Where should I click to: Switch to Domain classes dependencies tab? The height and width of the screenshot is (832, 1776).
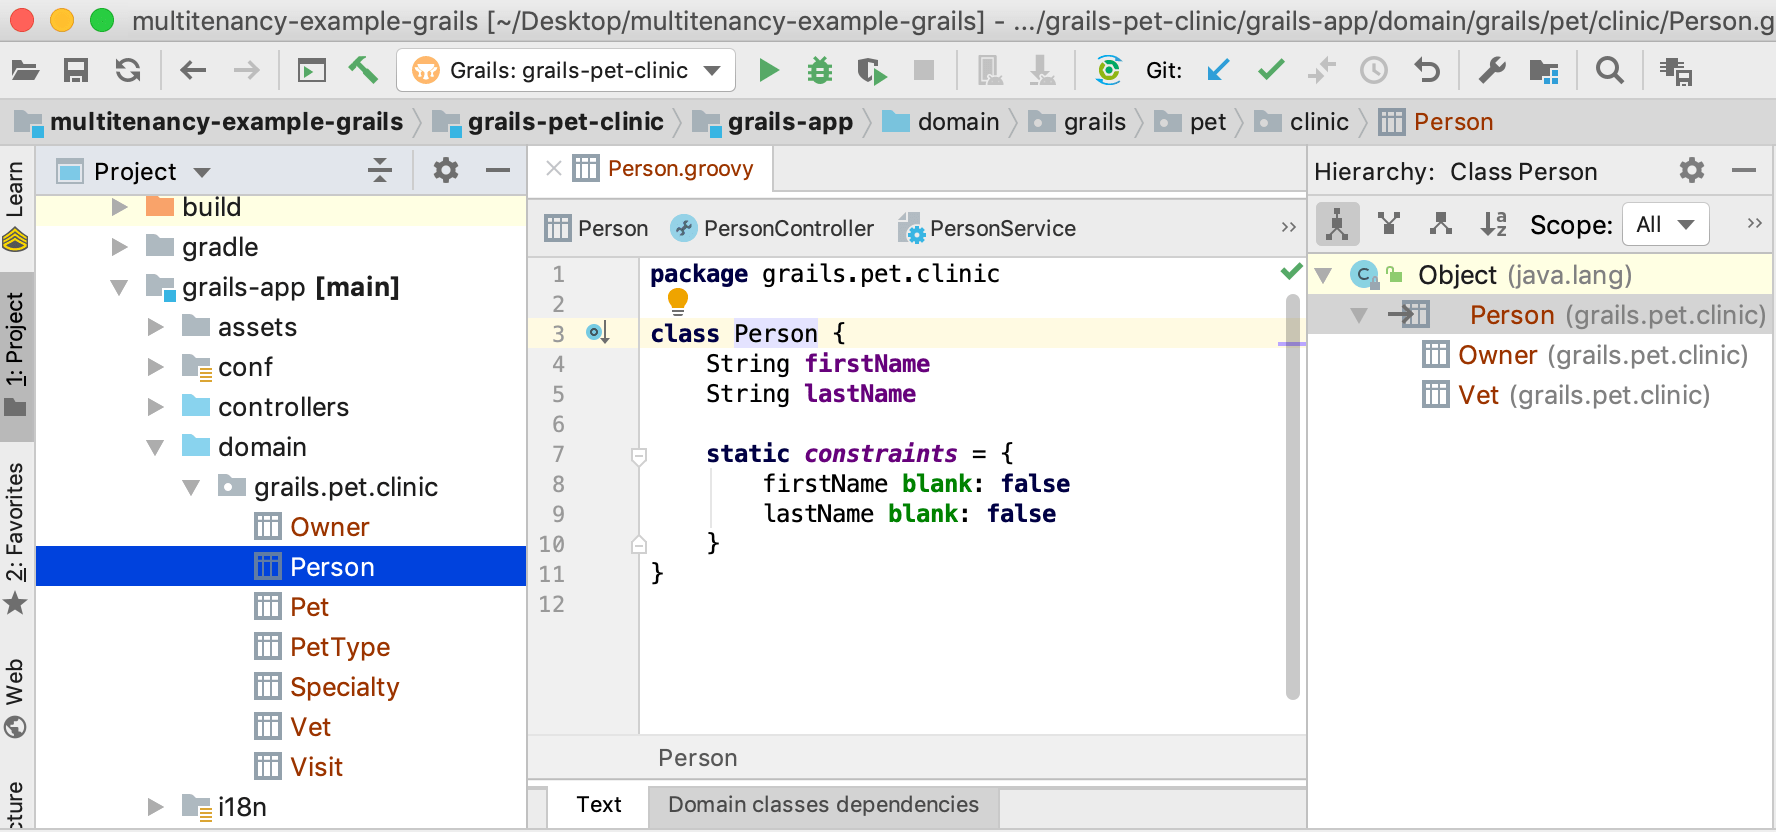click(822, 805)
